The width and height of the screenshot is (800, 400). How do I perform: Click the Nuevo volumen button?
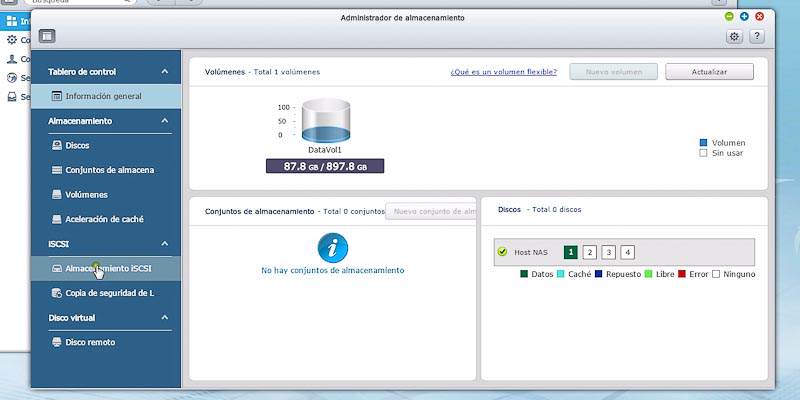coord(614,72)
